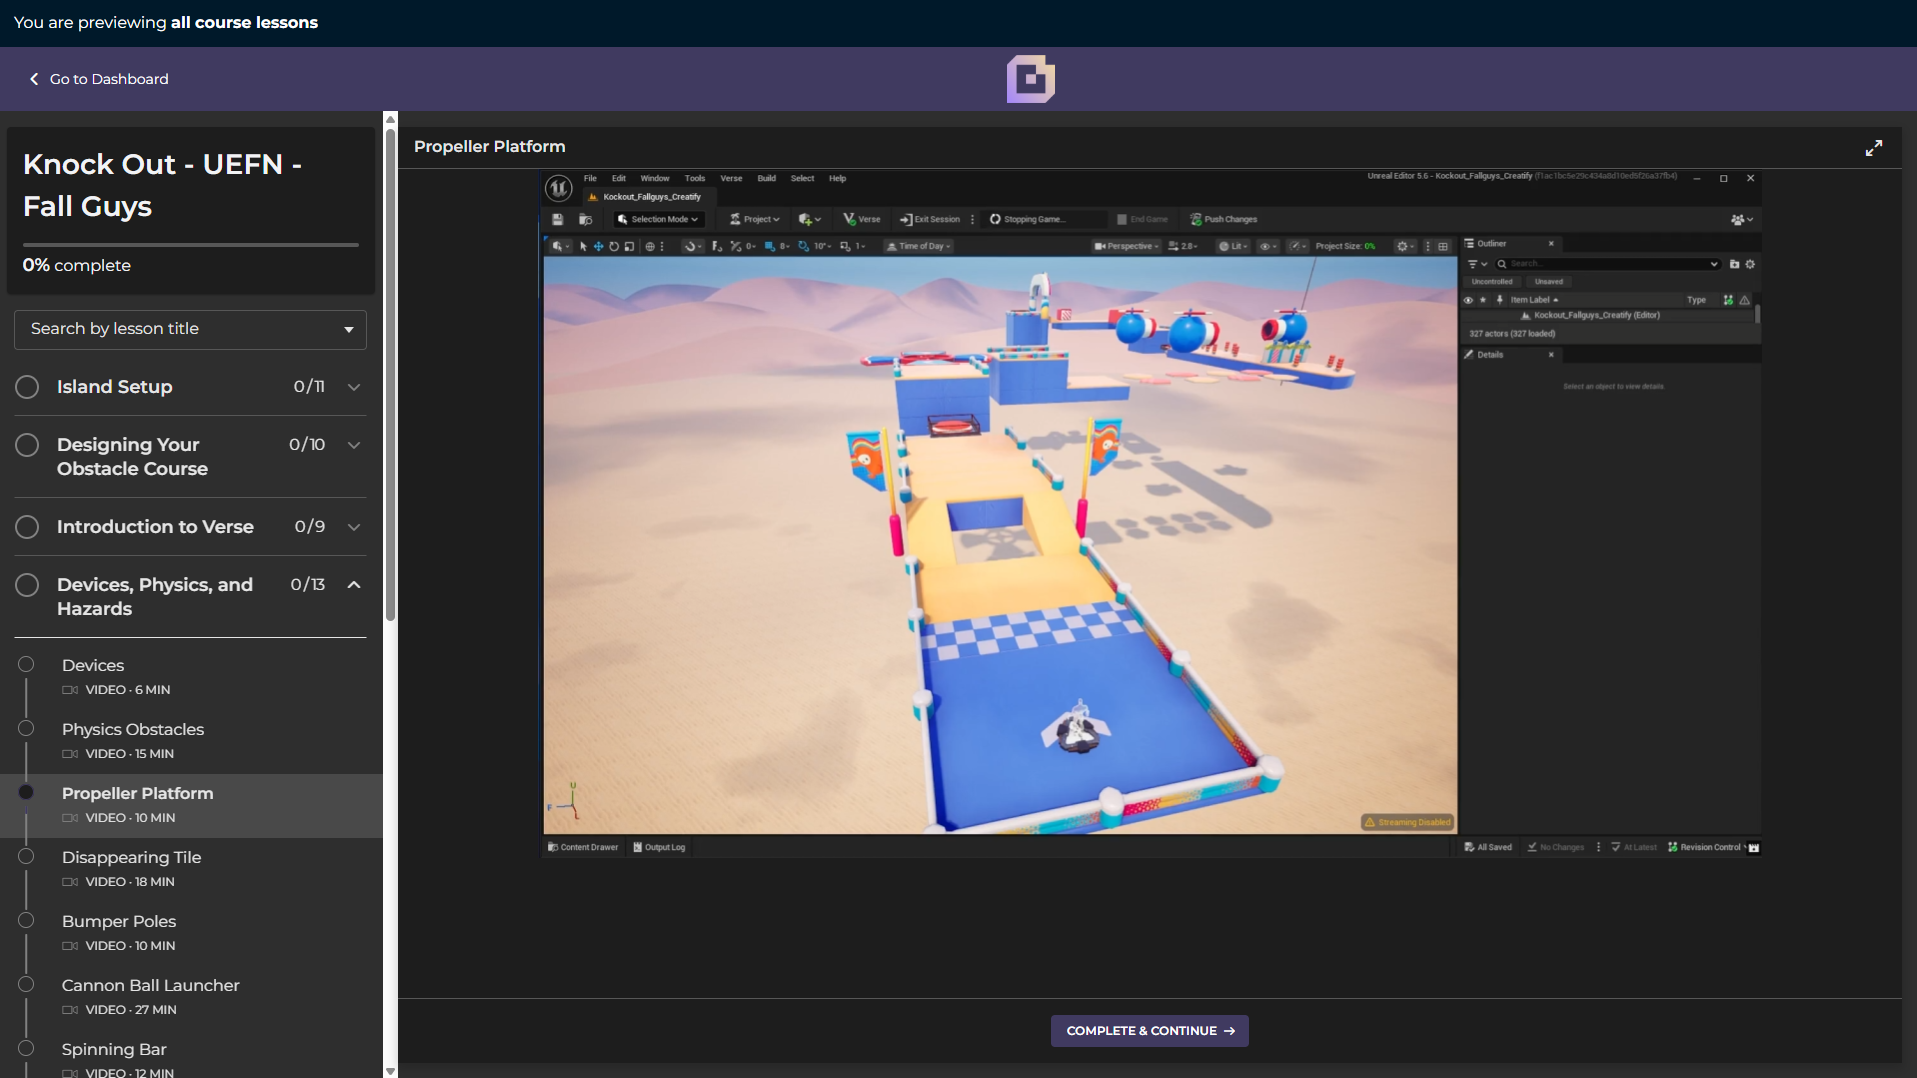
Task: Open Tools menu in Unreal Editor
Action: (695, 178)
